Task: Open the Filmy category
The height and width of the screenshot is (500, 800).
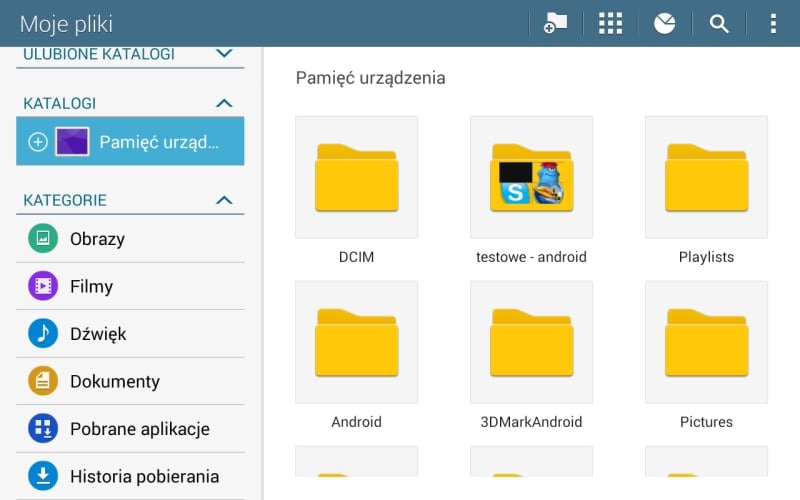Action: (x=130, y=286)
